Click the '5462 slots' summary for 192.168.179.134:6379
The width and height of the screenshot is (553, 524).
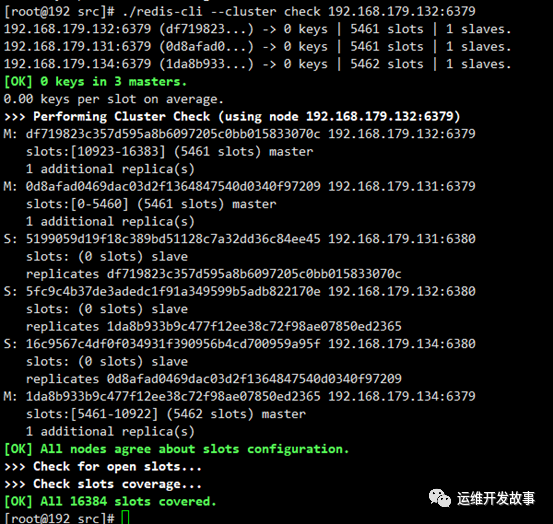(x=387, y=64)
